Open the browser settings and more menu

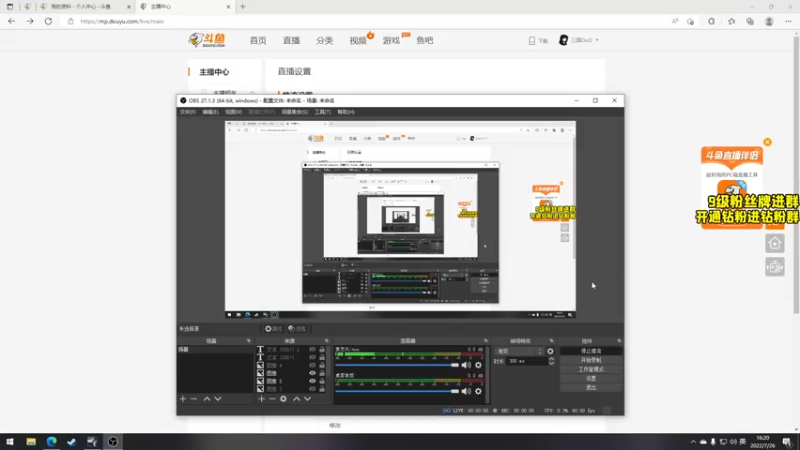click(x=788, y=21)
